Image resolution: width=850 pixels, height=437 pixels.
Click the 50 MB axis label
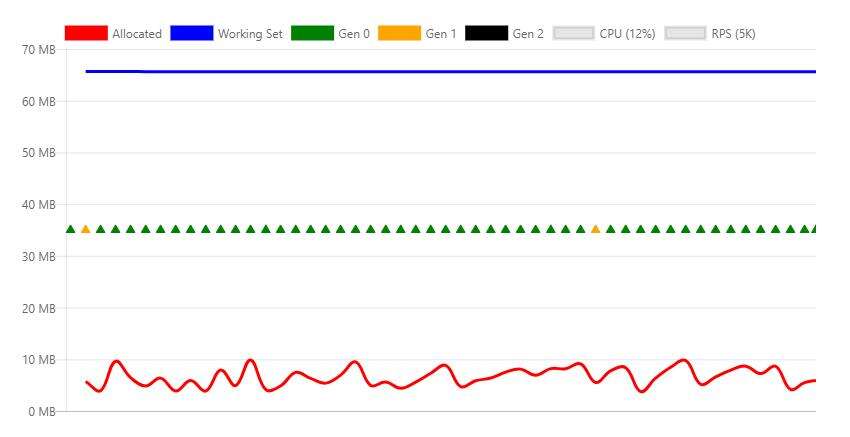[x=38, y=153]
